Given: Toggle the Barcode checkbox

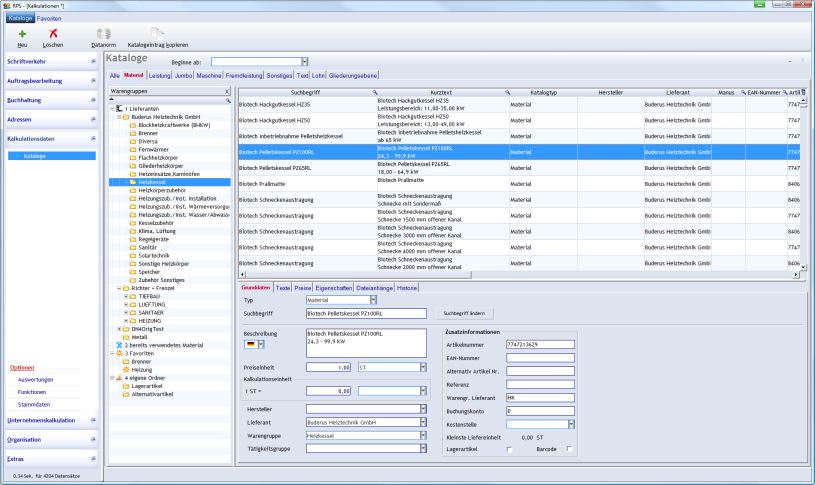Looking at the screenshot, I should (x=570, y=449).
